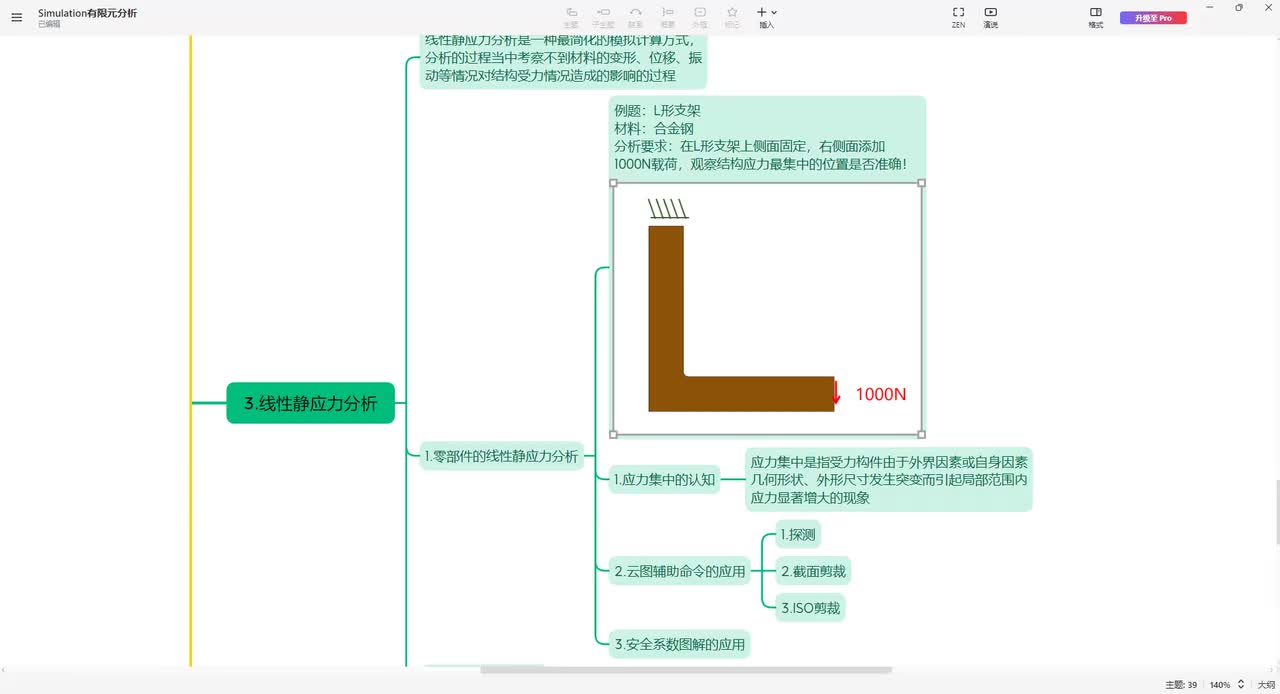
Task: Click the 1000N load label in the image
Action: click(x=881, y=395)
